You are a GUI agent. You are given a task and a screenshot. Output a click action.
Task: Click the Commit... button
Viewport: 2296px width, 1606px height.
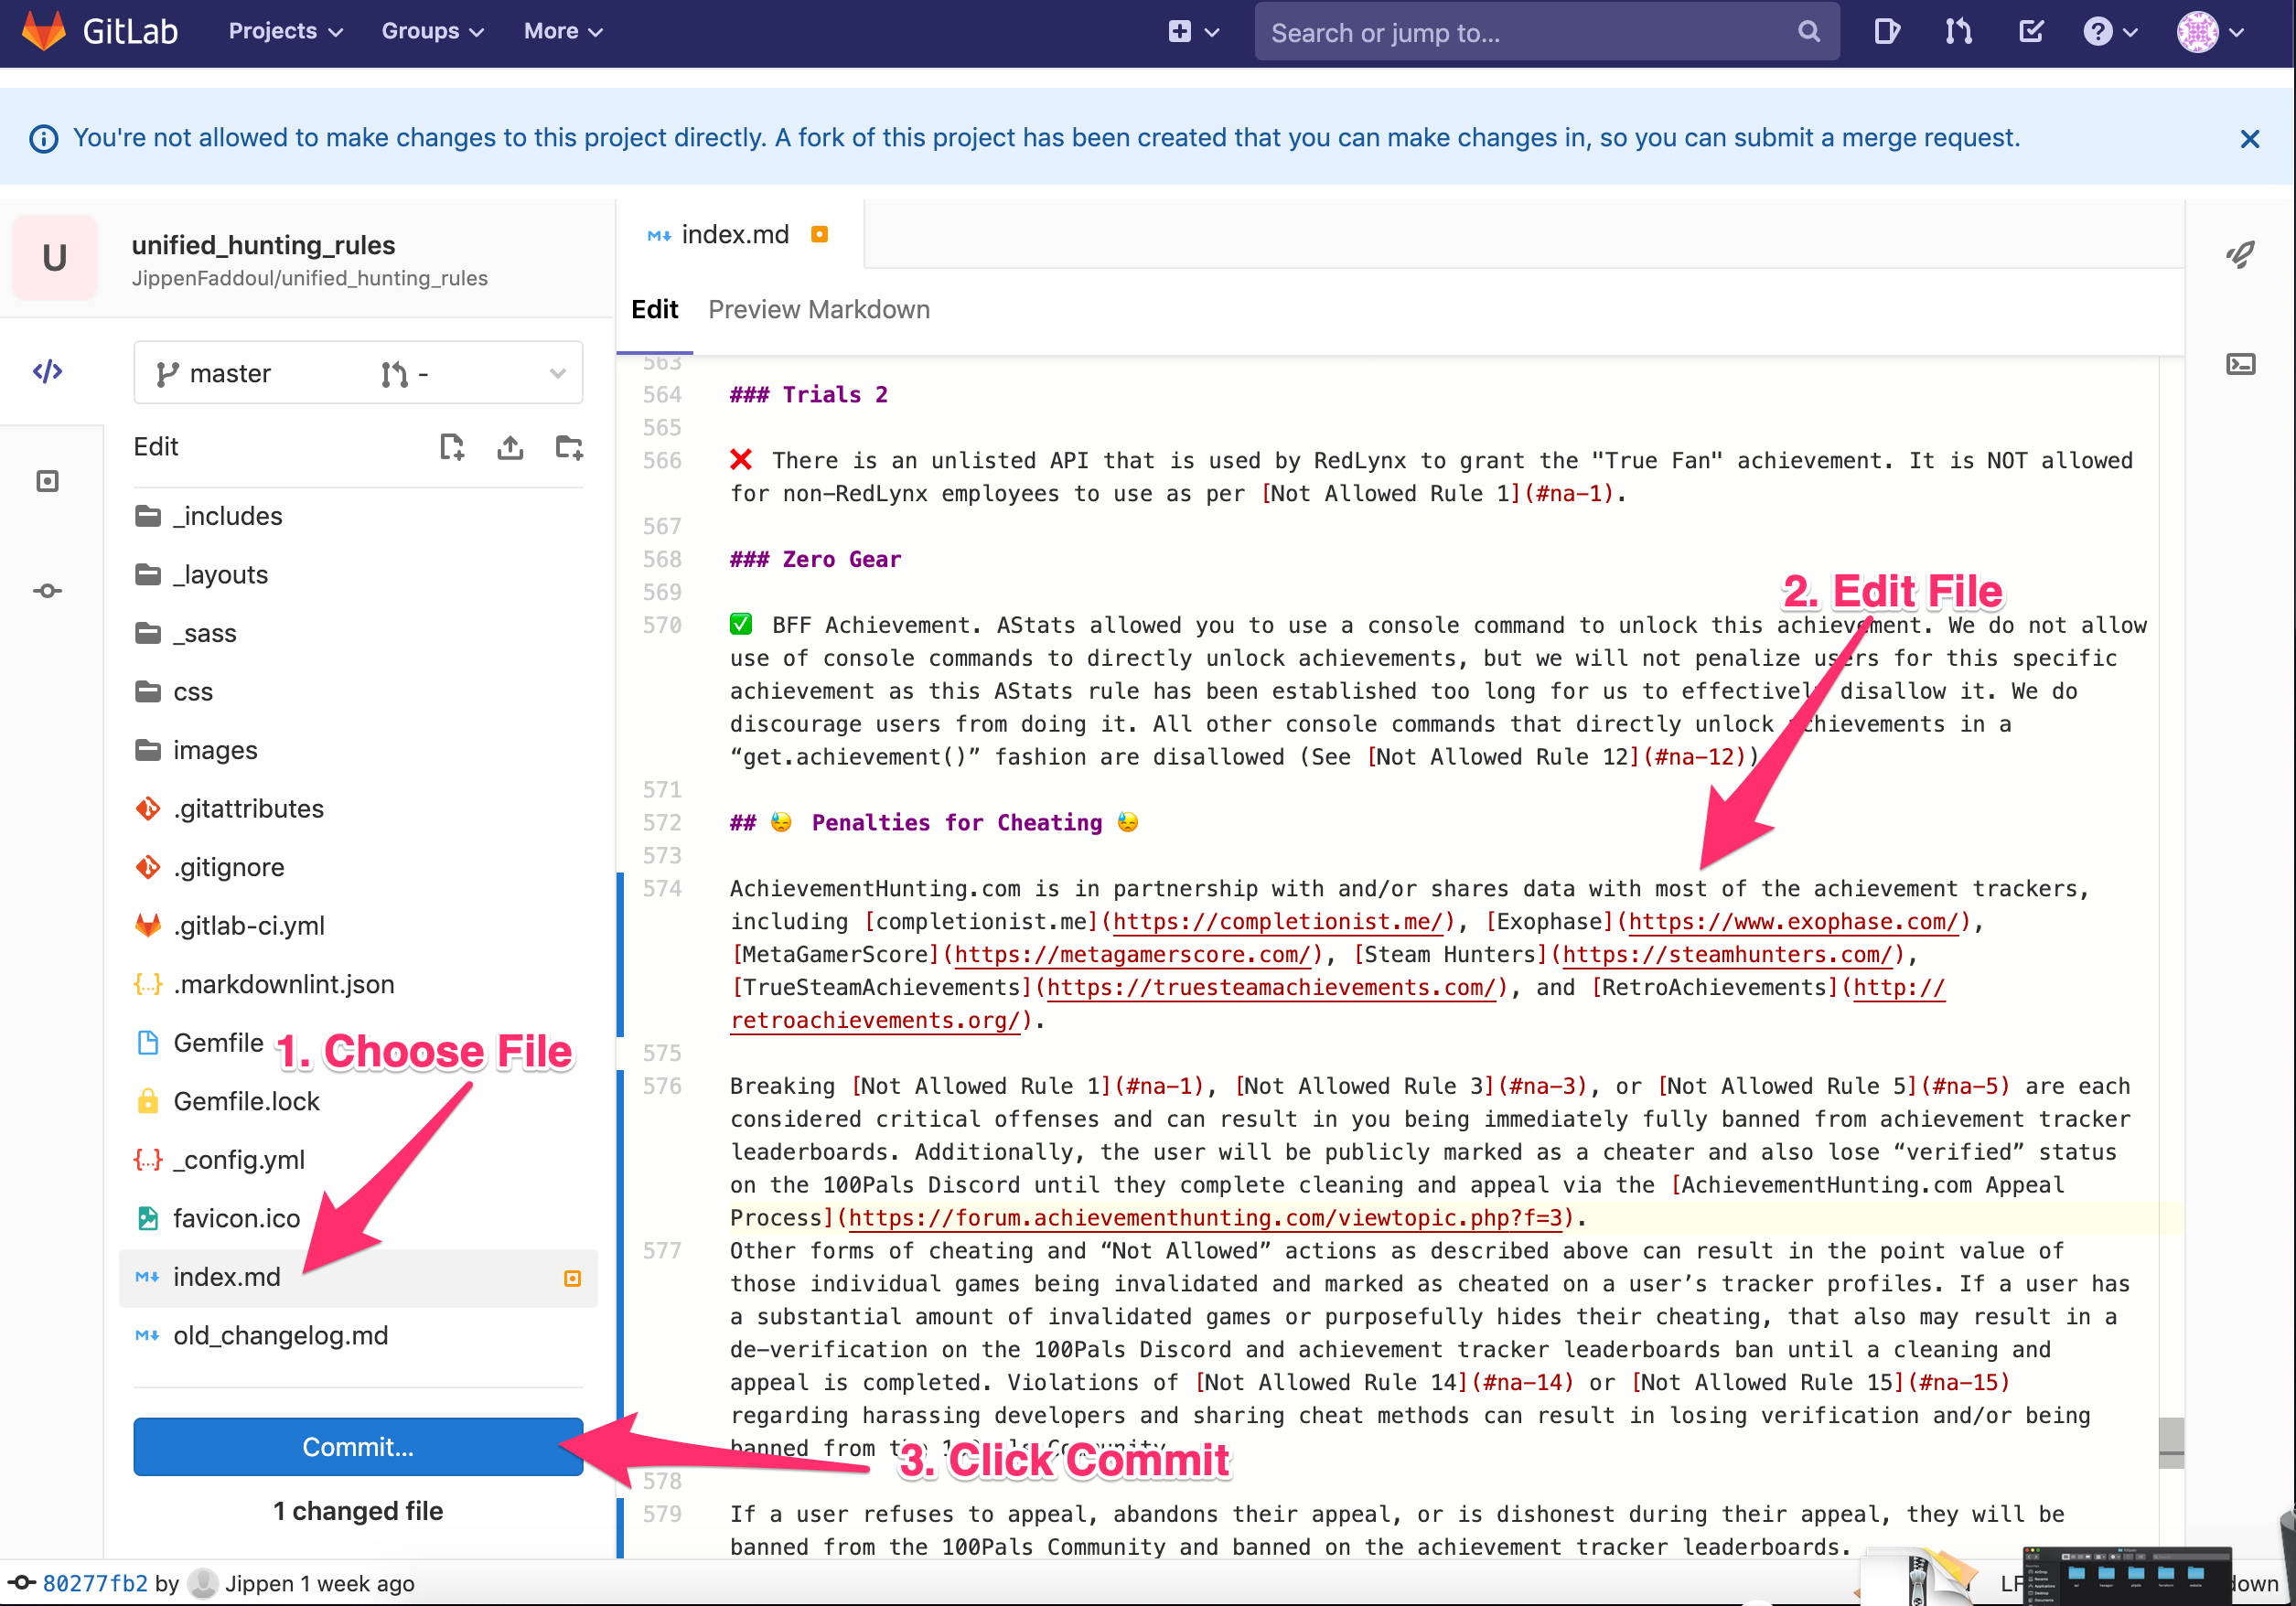[358, 1447]
